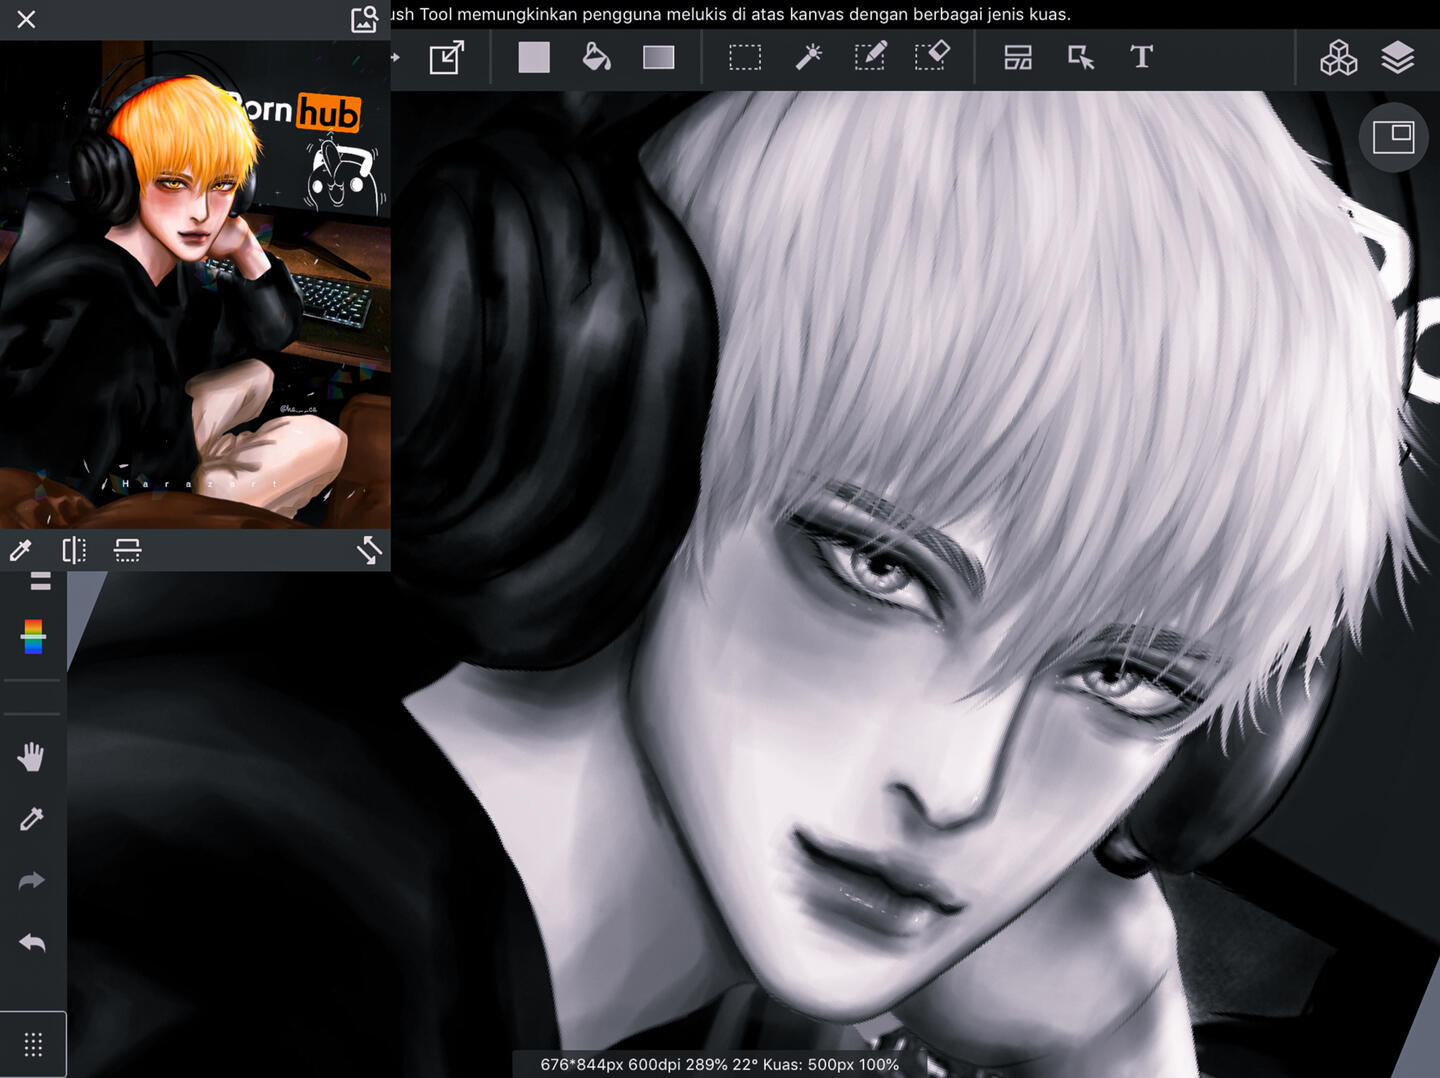Viewport: 1440px width, 1078px height.
Task: Open the Layers panel
Action: pyautogui.click(x=1397, y=58)
